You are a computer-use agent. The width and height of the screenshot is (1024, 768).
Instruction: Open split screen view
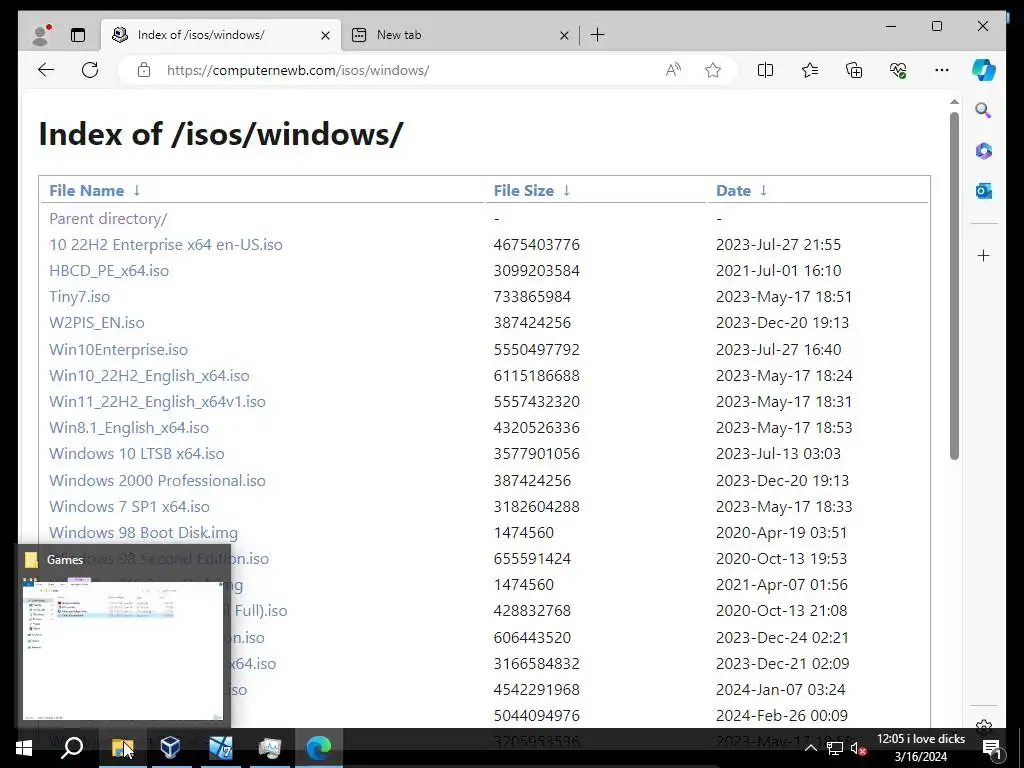coord(765,70)
